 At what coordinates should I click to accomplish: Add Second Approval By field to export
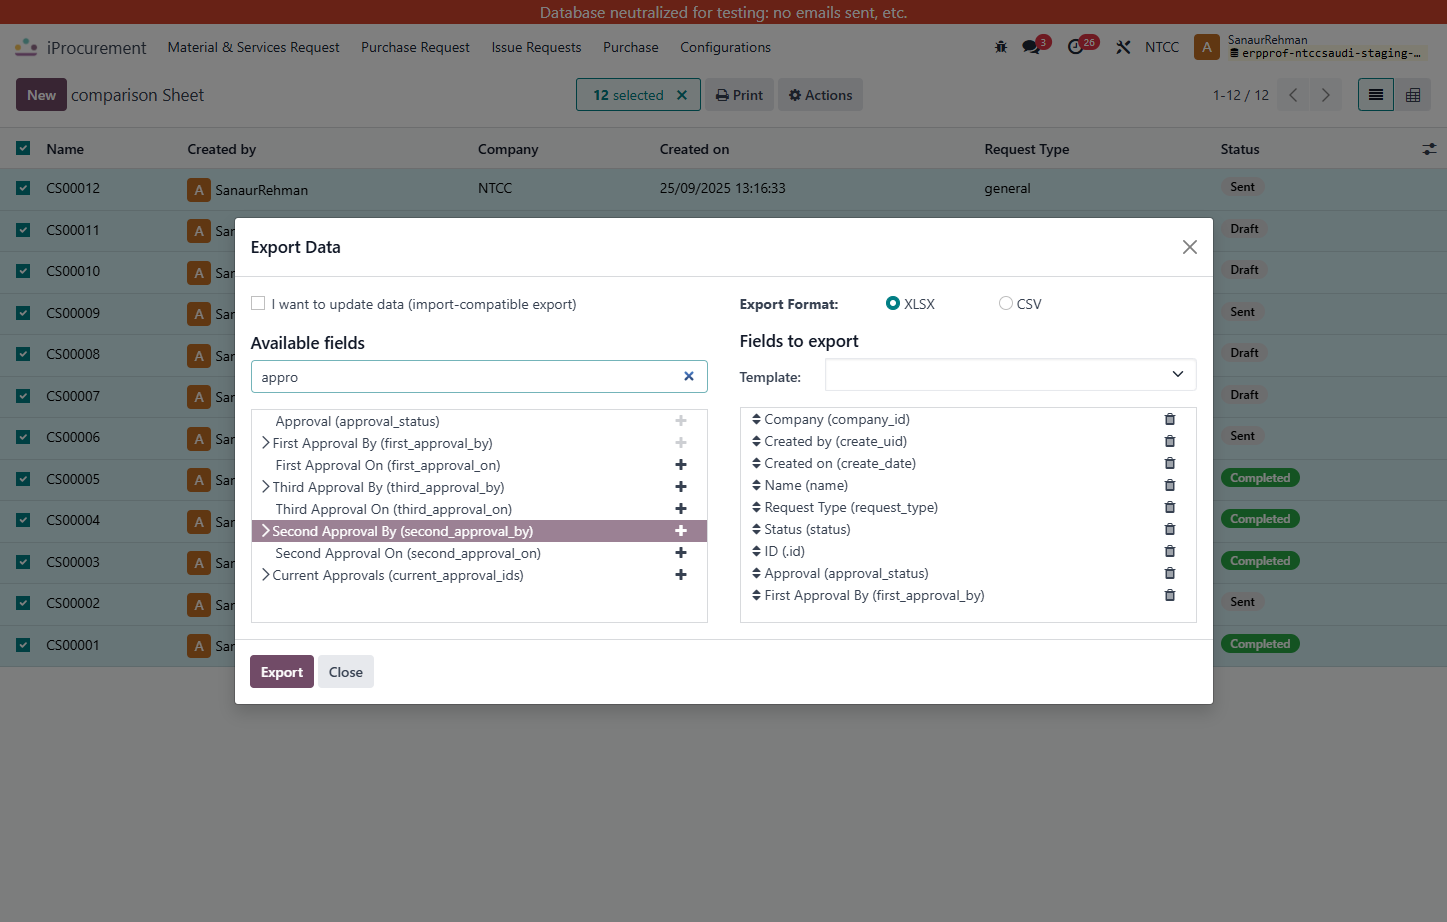(681, 531)
